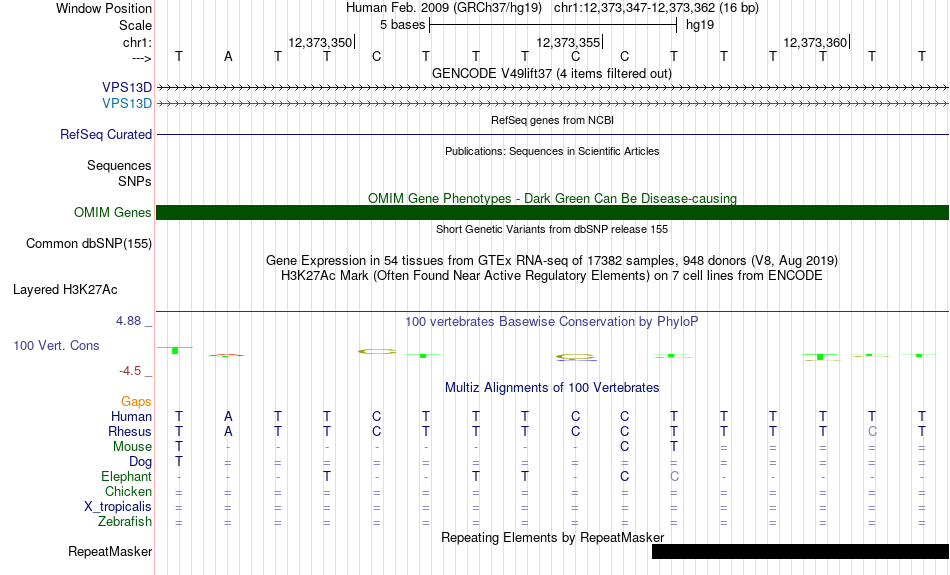Click 'Short Genetic Variants from dbSNP release 155'
This screenshot has height=575, width=950.
552,229
